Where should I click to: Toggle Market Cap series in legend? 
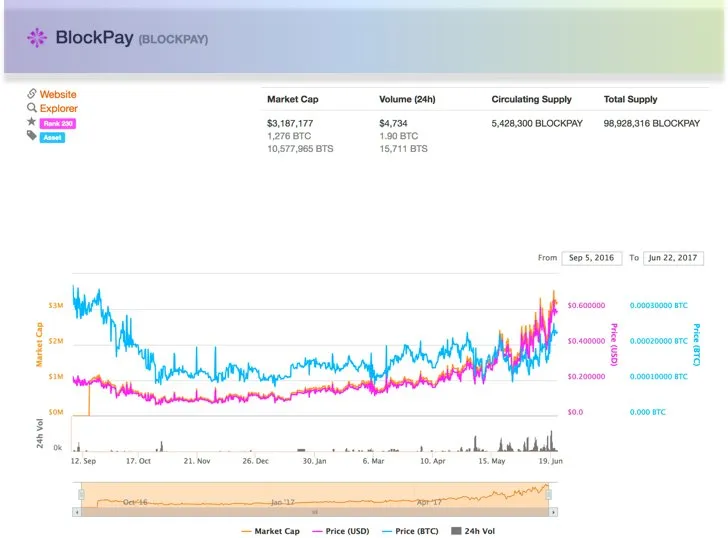click(271, 531)
